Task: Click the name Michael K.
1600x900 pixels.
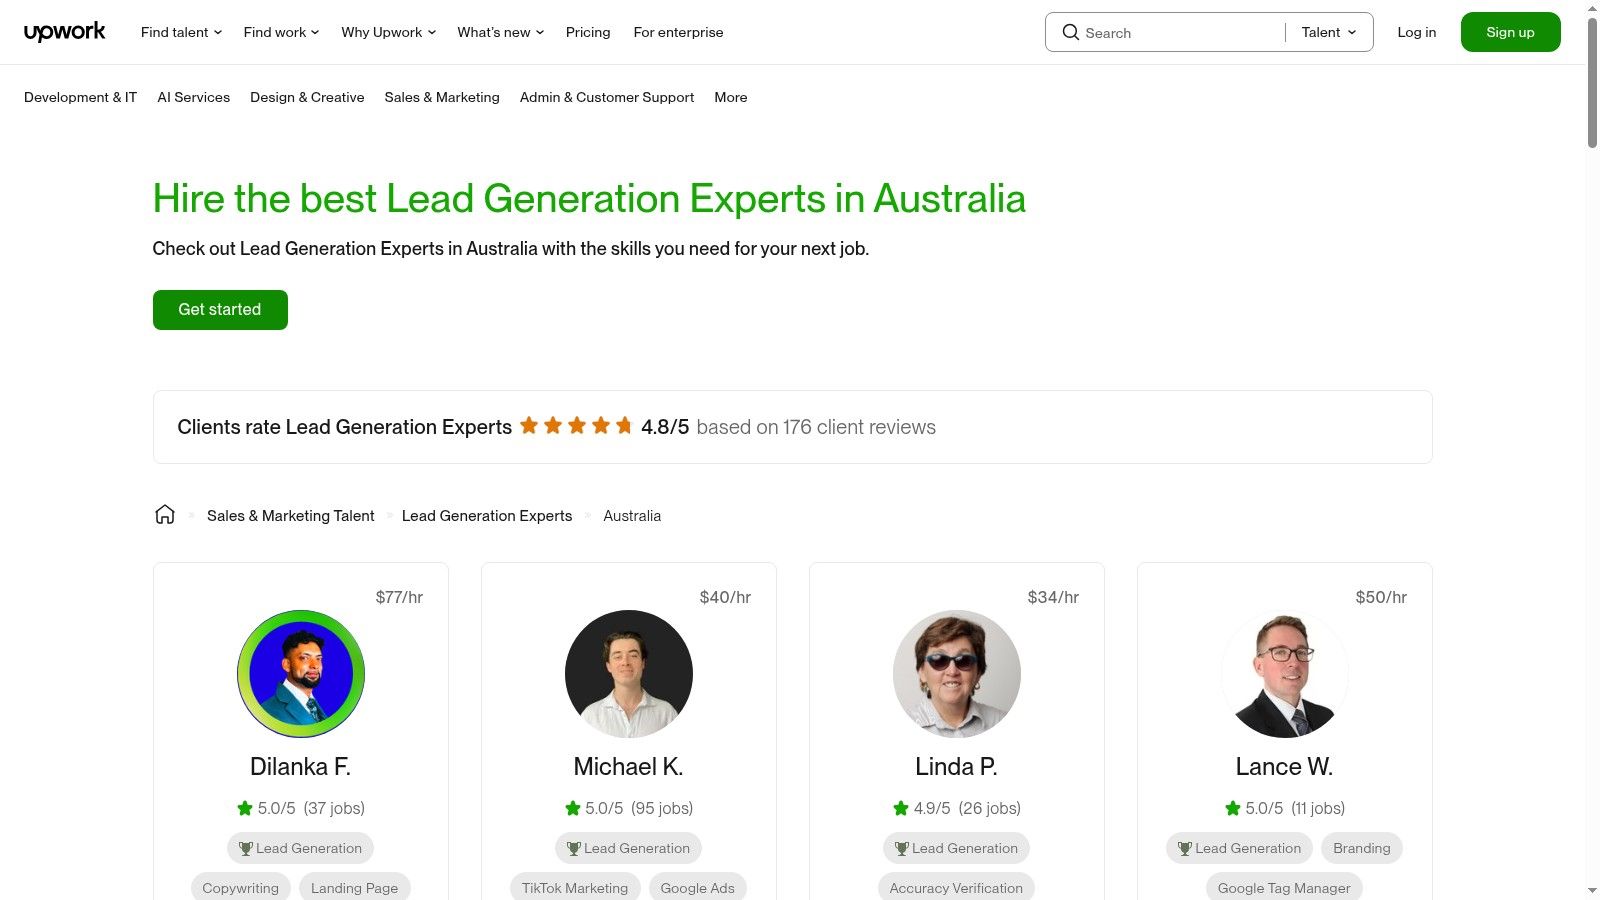Action: click(628, 767)
